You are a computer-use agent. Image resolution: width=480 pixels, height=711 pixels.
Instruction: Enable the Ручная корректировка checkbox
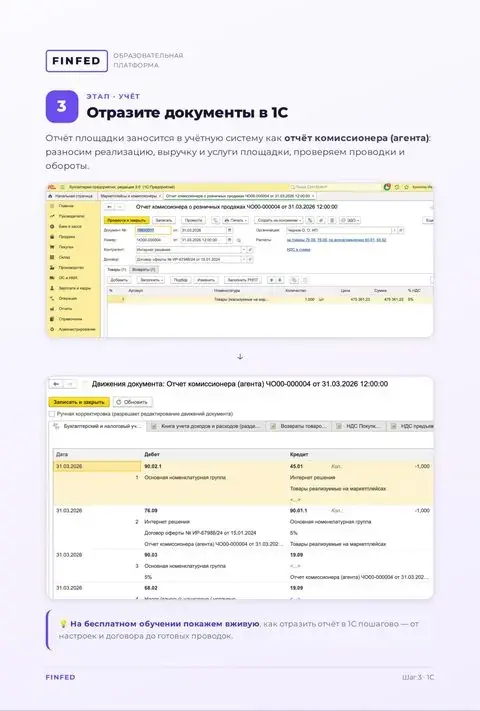pyautogui.click(x=52, y=414)
